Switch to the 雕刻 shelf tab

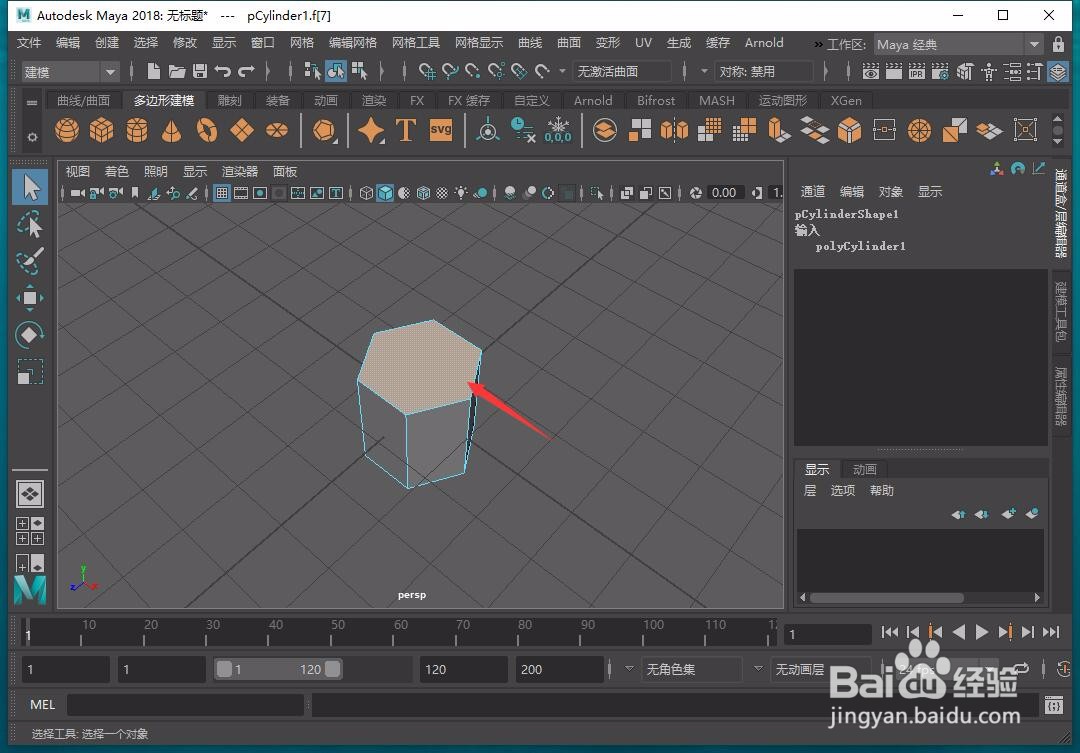click(x=229, y=101)
